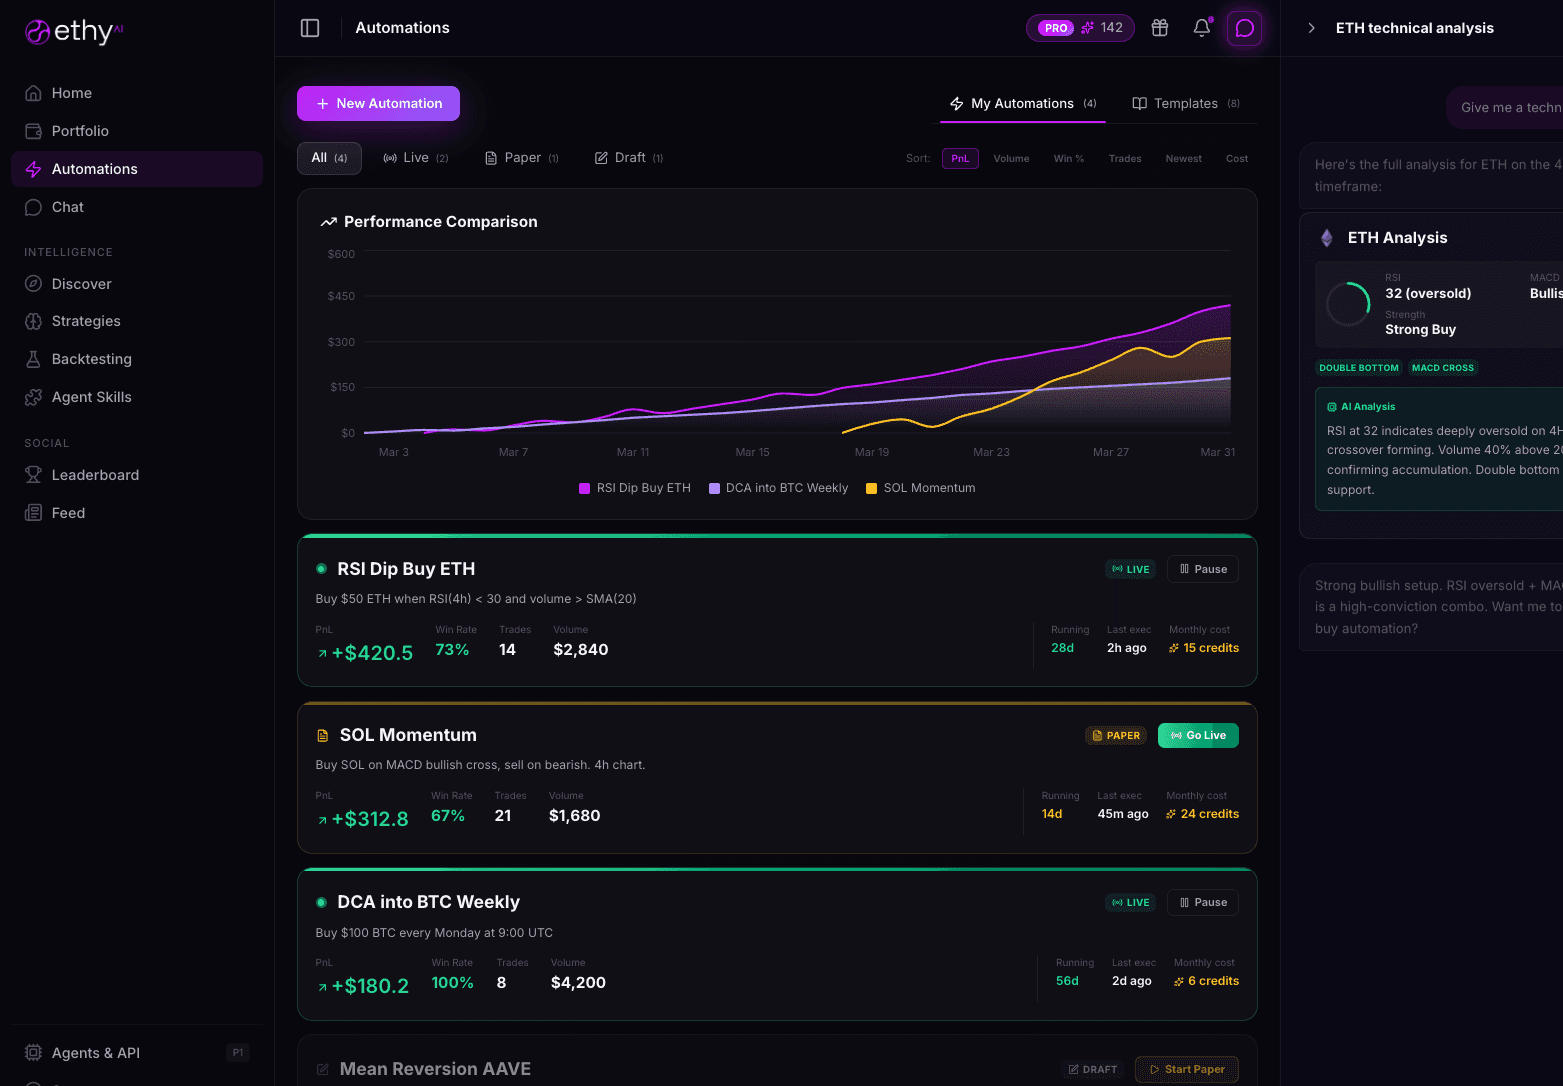Sort automations by Cost
Image resolution: width=1563 pixels, height=1086 pixels.
[x=1237, y=159]
